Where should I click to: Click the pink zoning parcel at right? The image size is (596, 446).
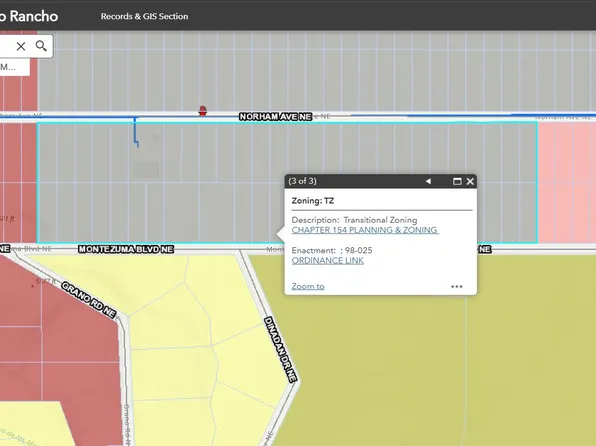(x=566, y=183)
